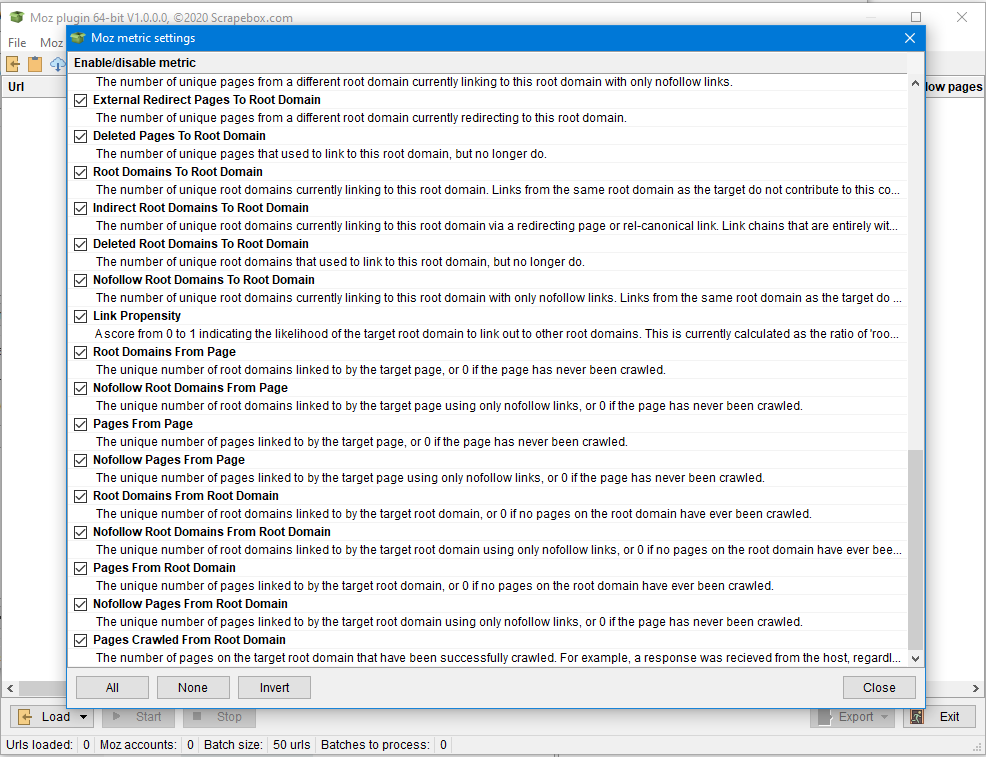Toggle Deleted Pages To Root Domain checkbox
986x757 pixels.
coord(80,136)
